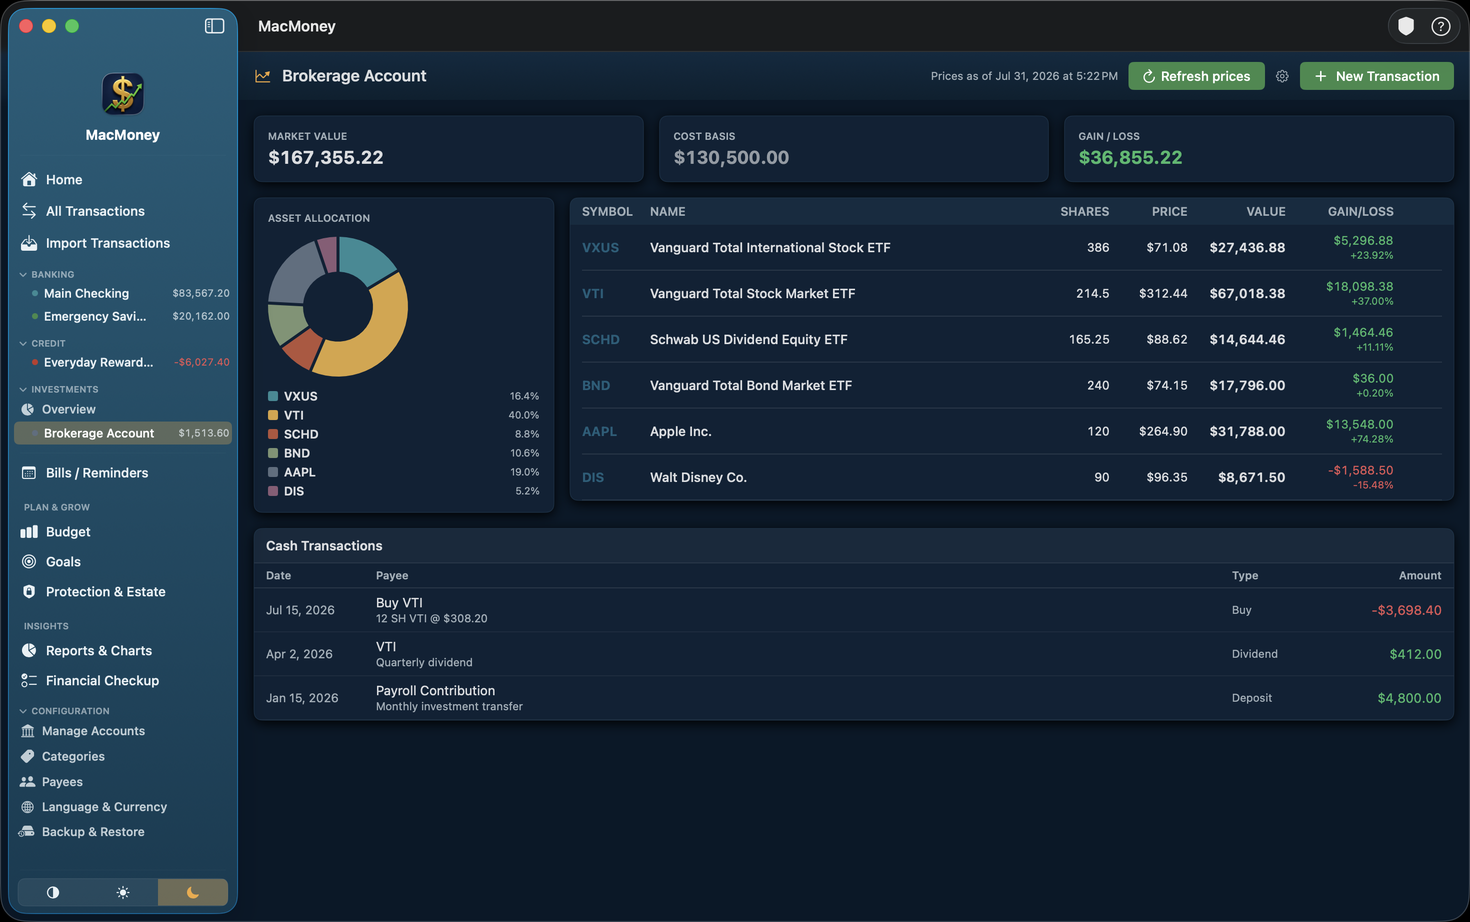Click the Language & Currency globe icon

click(28, 807)
